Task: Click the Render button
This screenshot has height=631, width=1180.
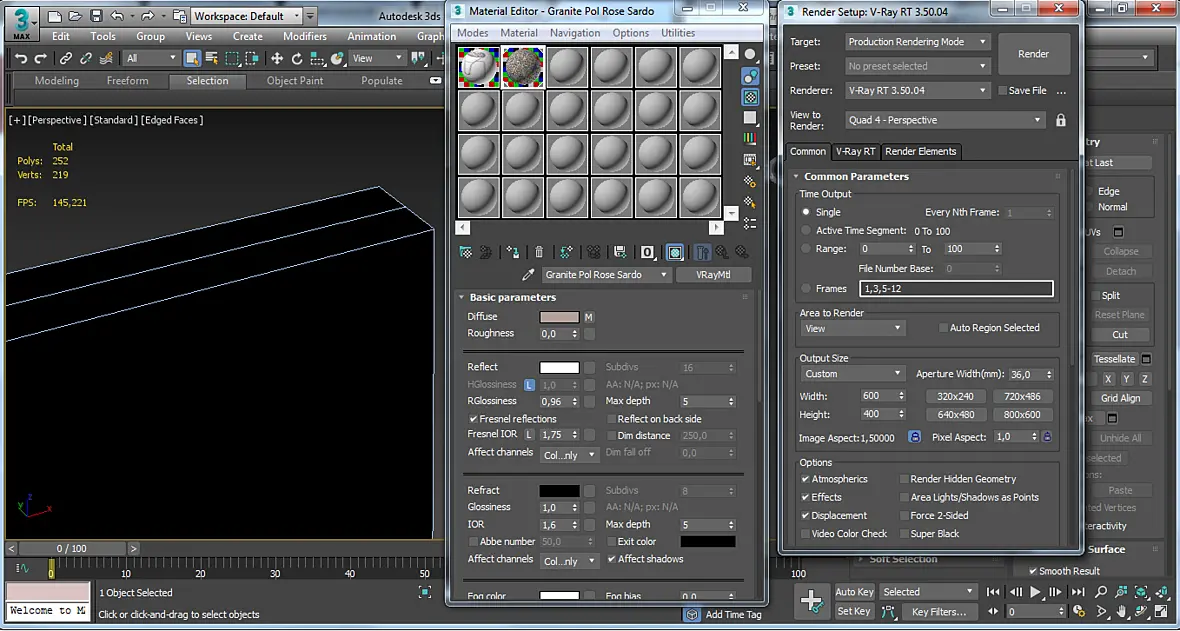Action: click(x=1033, y=54)
